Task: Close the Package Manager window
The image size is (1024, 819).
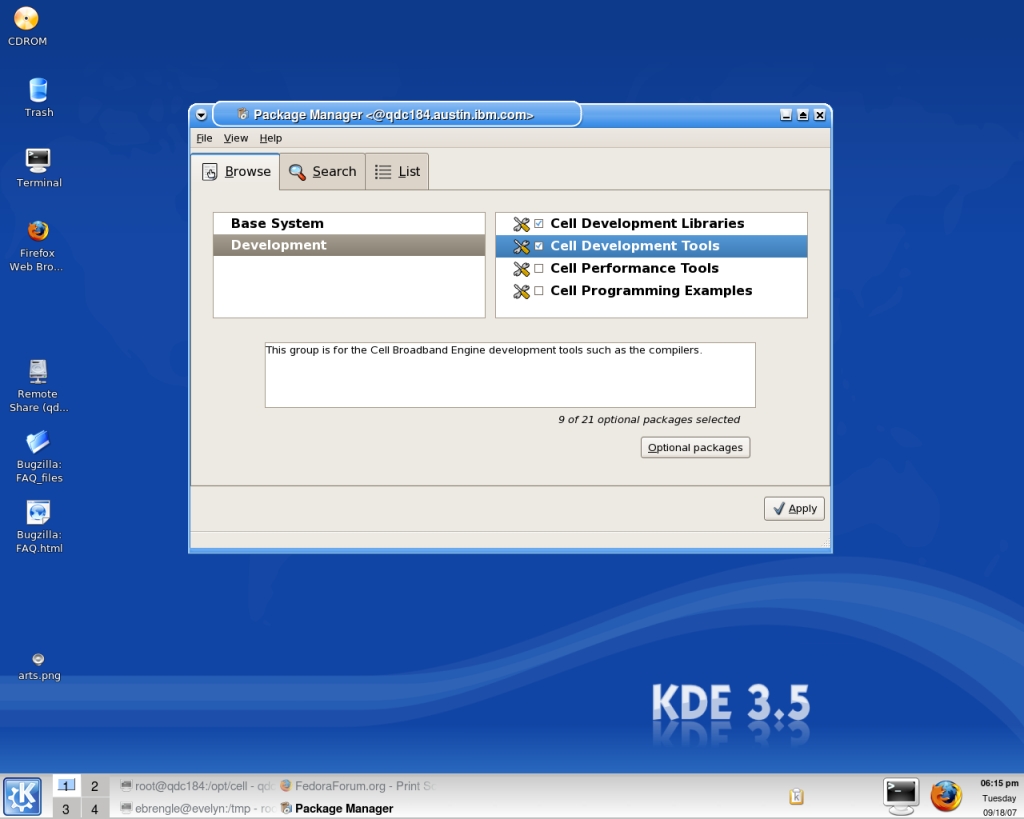Action: [820, 115]
